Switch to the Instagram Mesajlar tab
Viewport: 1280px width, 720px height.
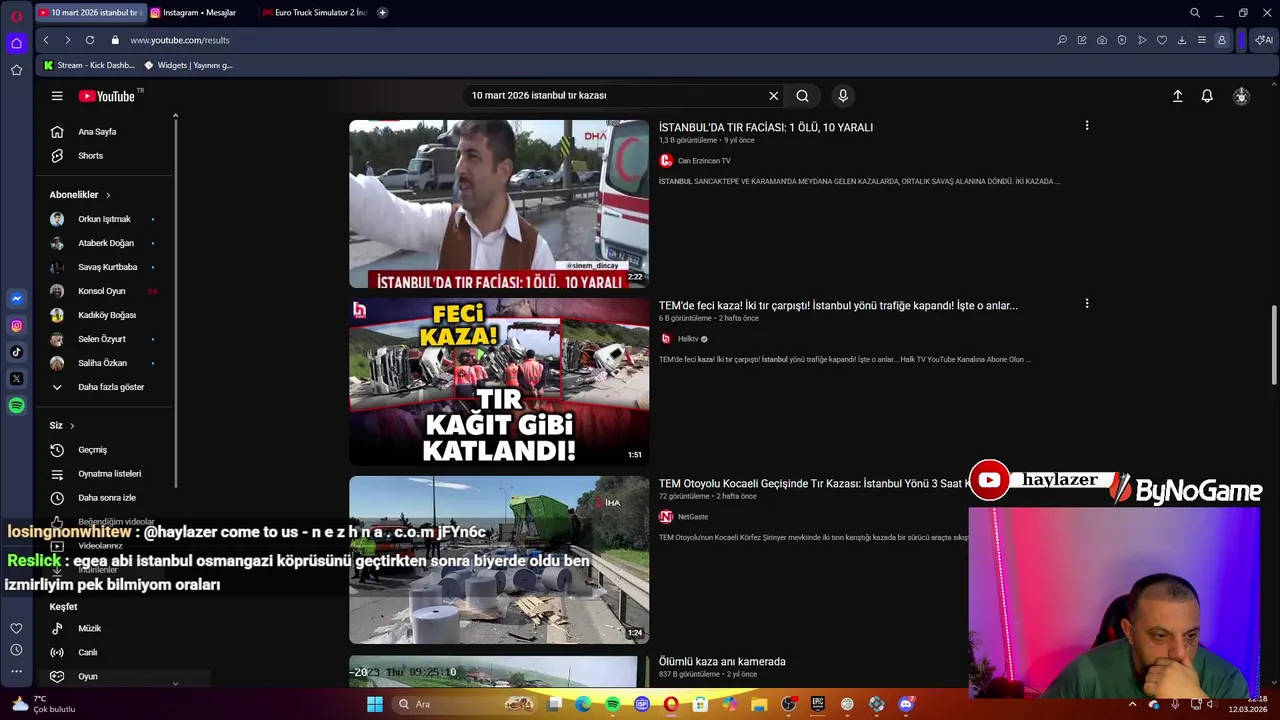pos(199,13)
